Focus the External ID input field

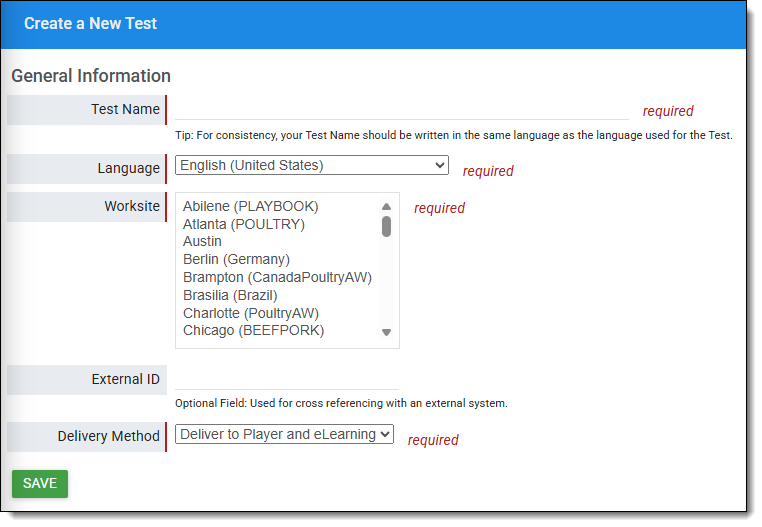[x=287, y=380]
